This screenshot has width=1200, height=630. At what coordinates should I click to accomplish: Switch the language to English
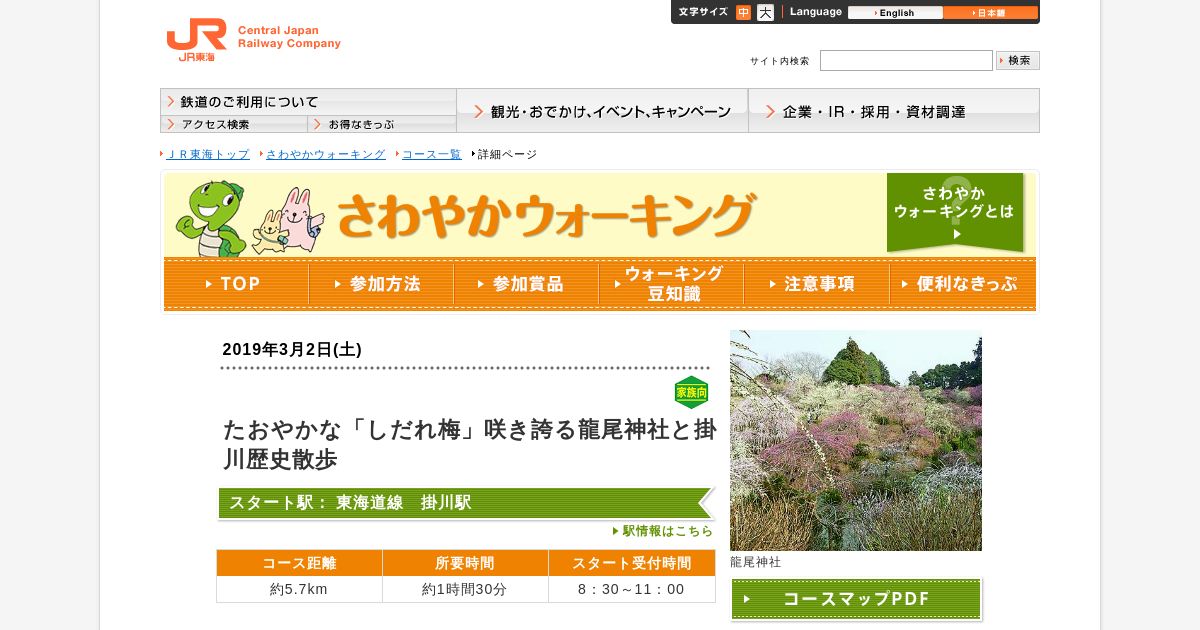(895, 13)
